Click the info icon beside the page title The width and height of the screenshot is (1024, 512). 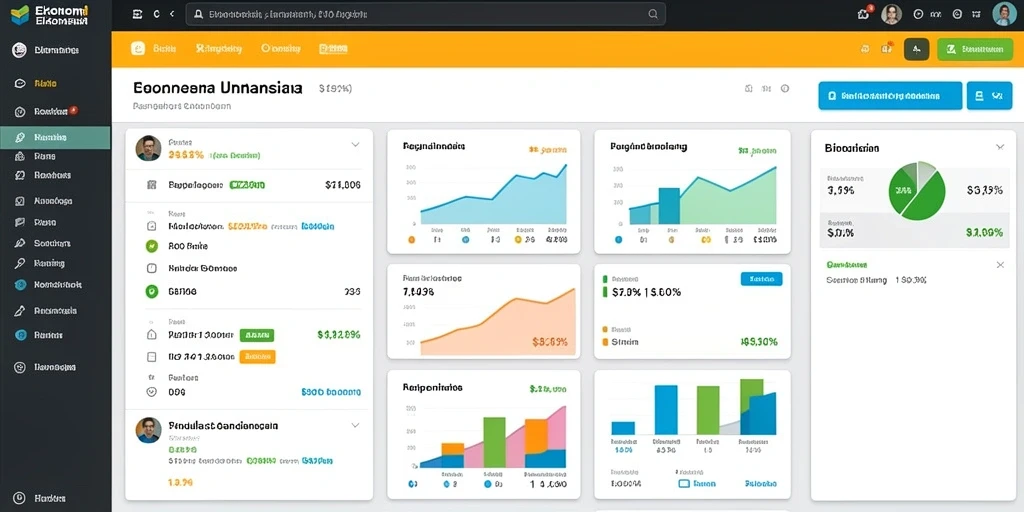tap(785, 88)
